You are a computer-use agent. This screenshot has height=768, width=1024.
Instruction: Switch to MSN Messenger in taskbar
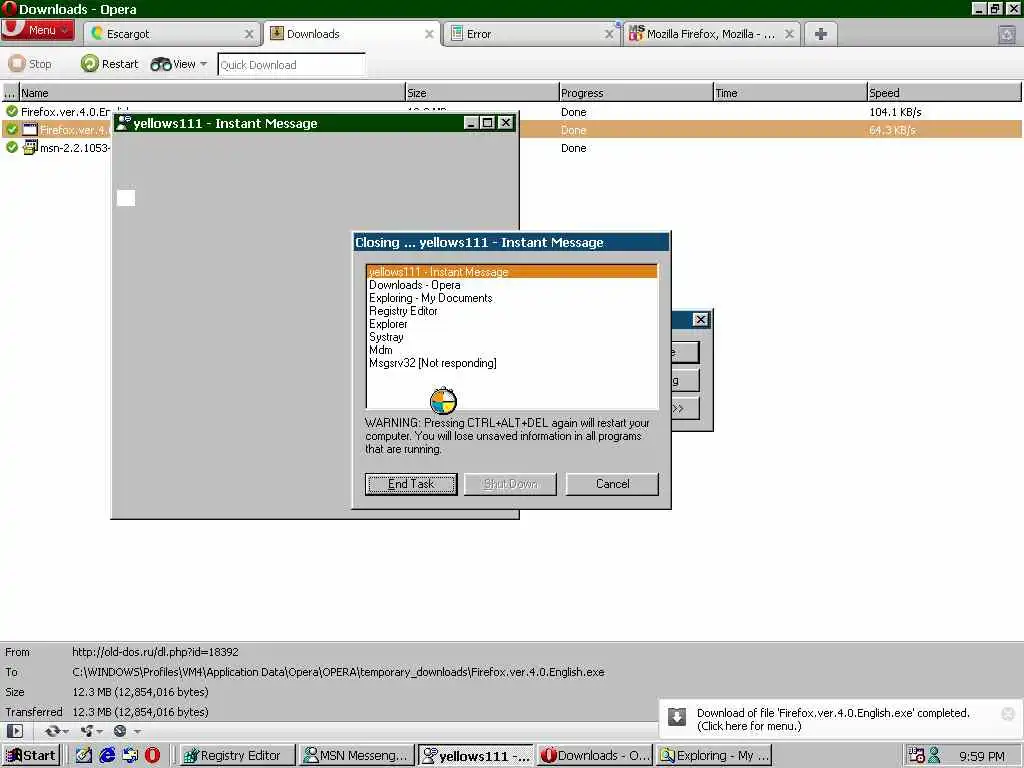pyautogui.click(x=357, y=756)
